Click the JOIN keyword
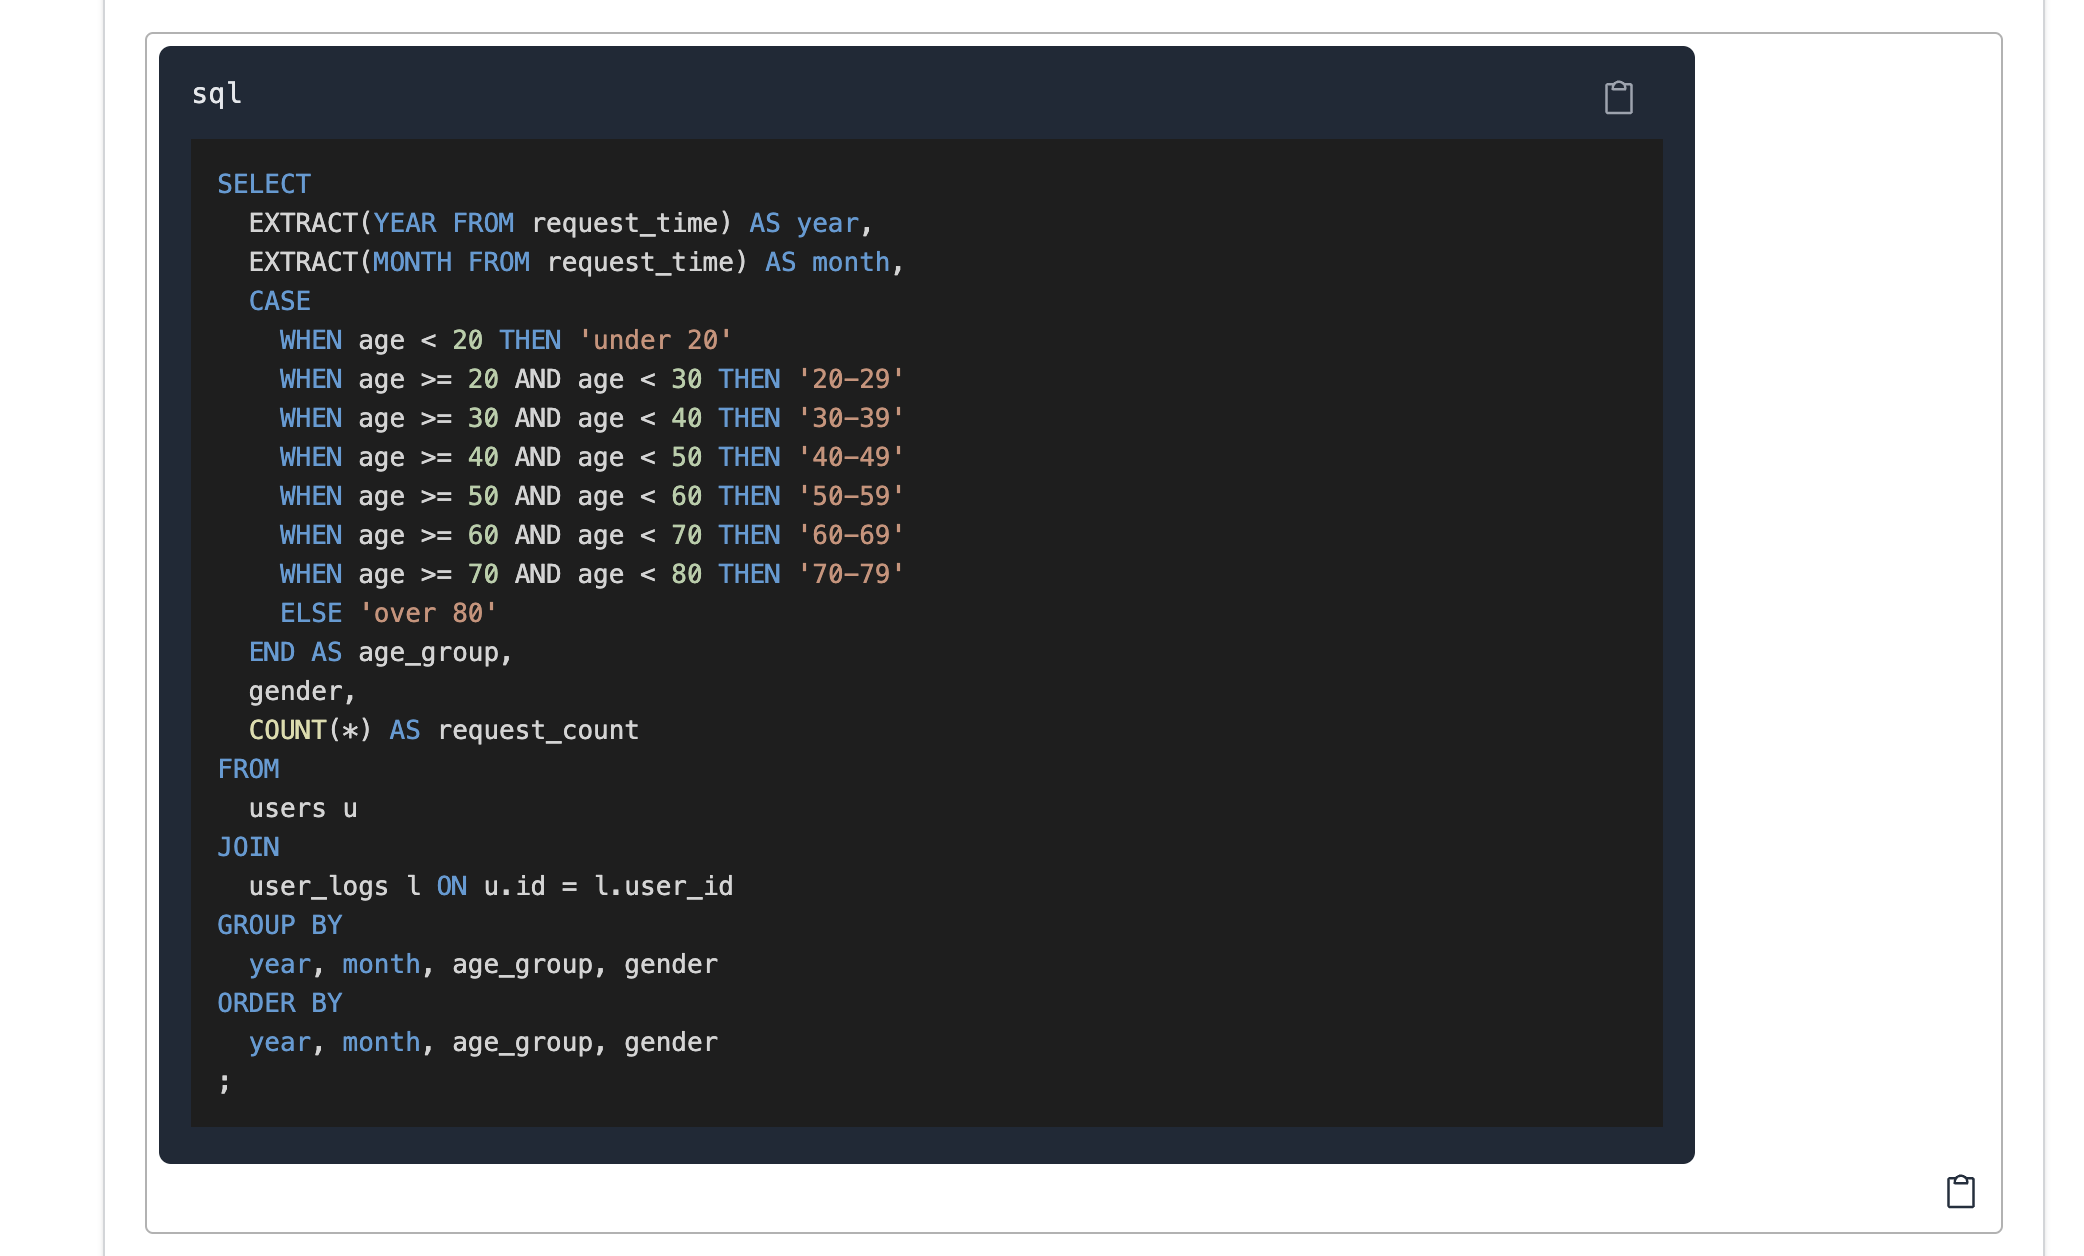The width and height of the screenshot is (2084, 1256). coord(248,847)
